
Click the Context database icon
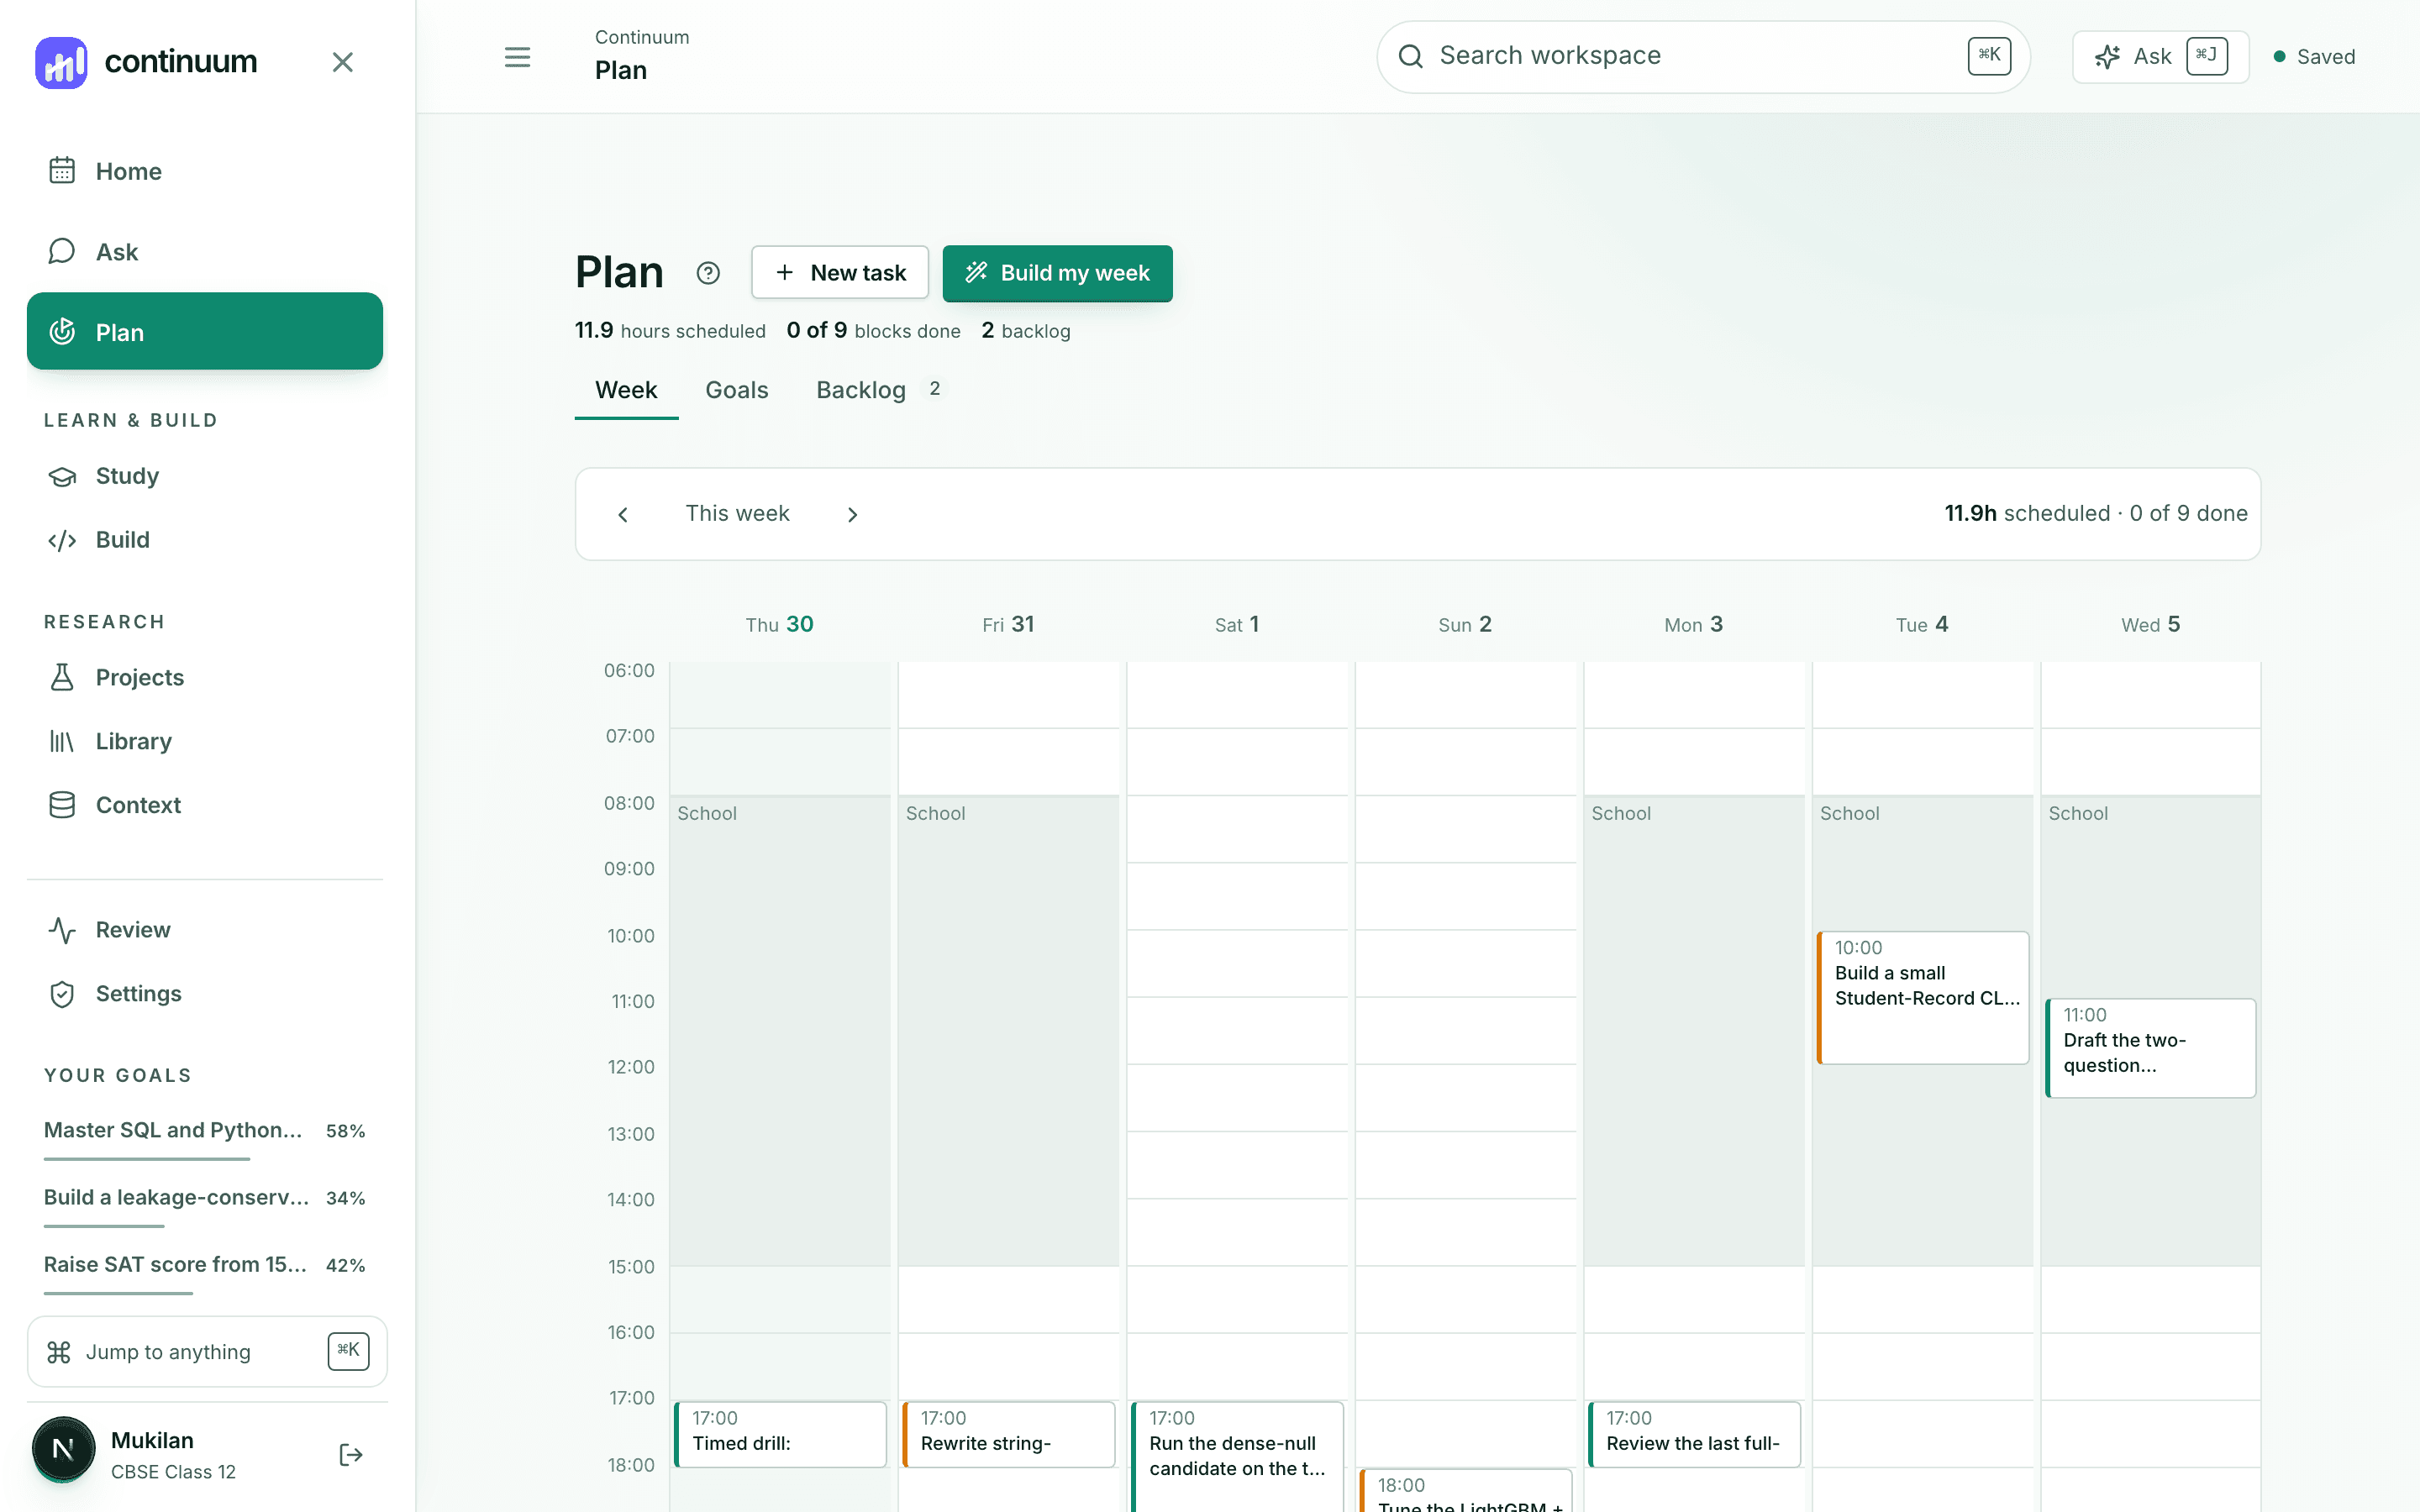click(62, 805)
